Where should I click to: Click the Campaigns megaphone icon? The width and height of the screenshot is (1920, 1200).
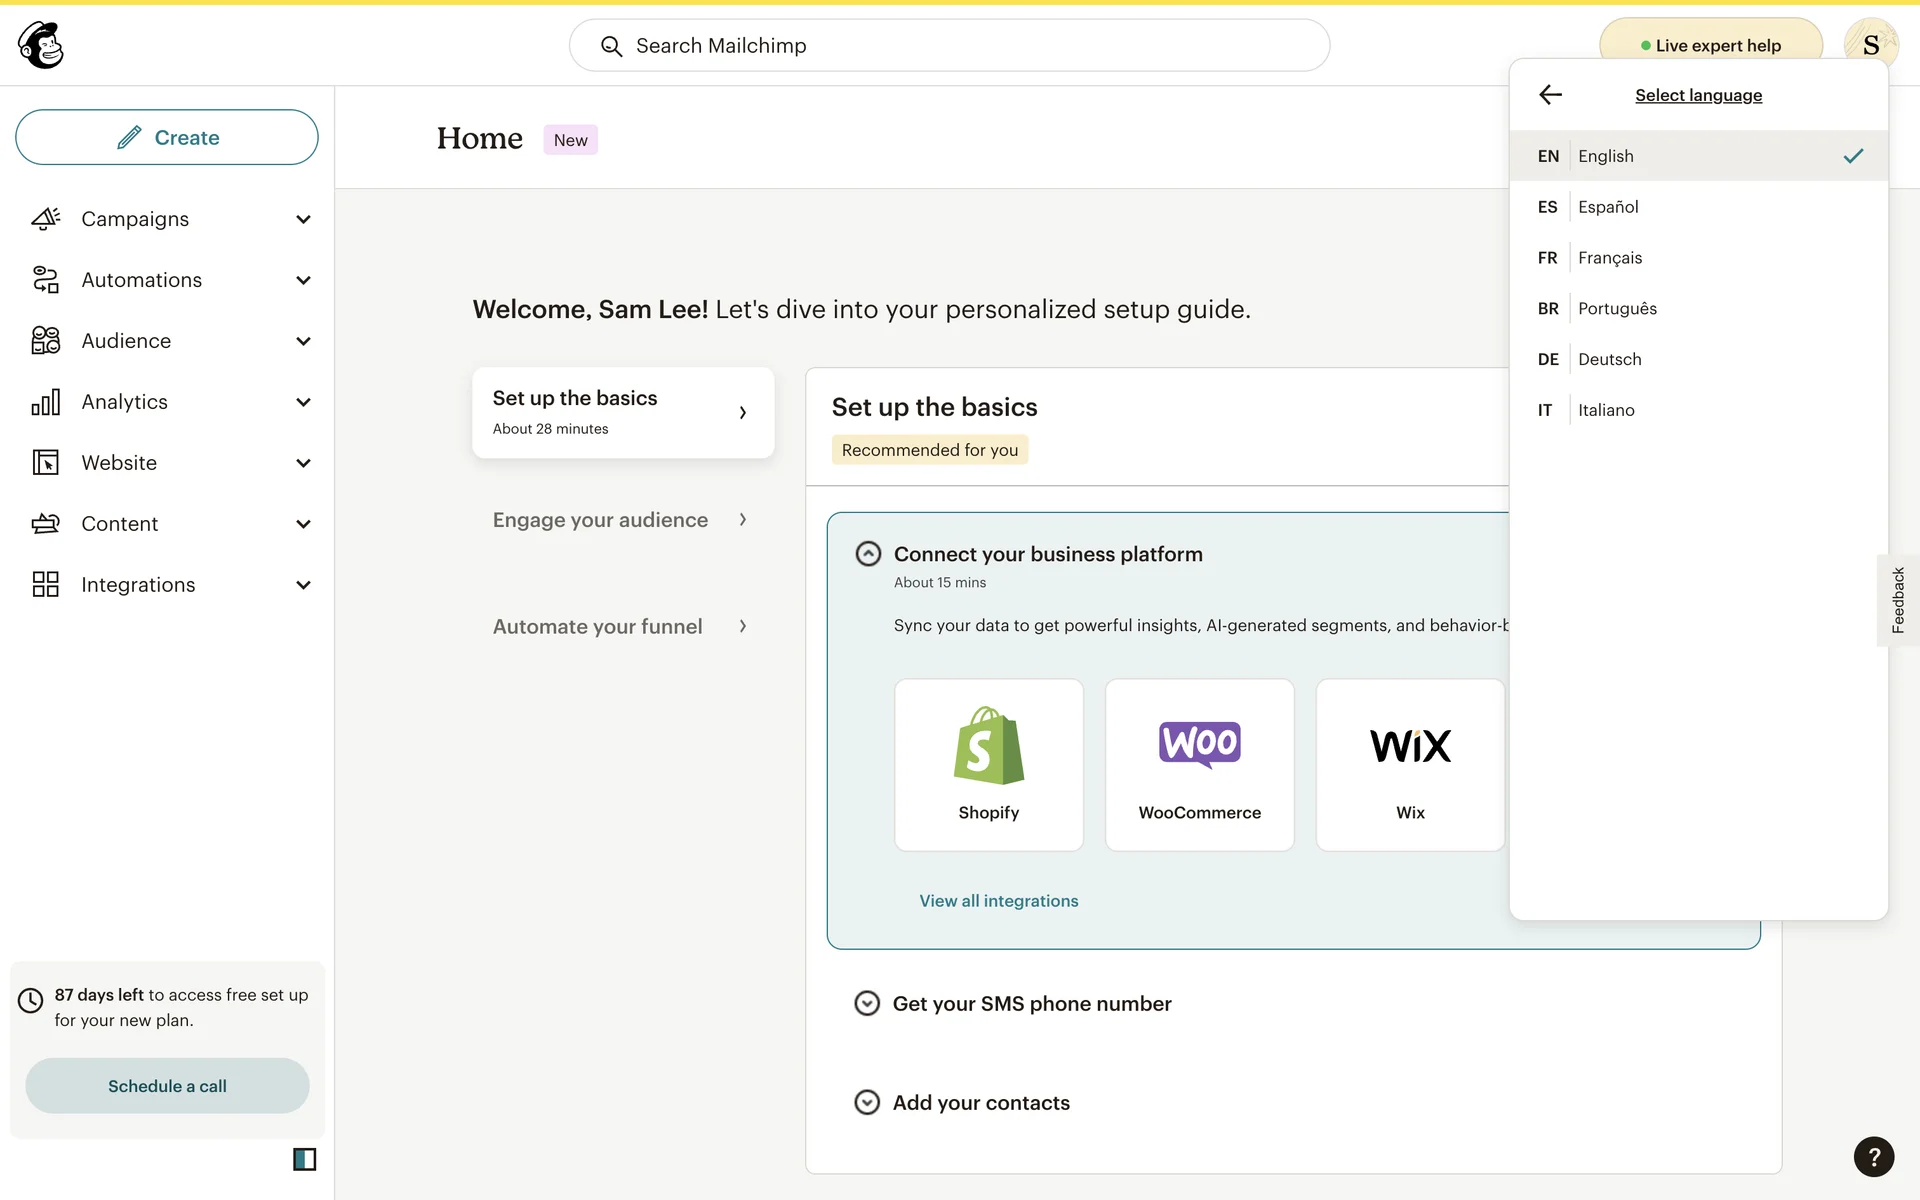46,219
